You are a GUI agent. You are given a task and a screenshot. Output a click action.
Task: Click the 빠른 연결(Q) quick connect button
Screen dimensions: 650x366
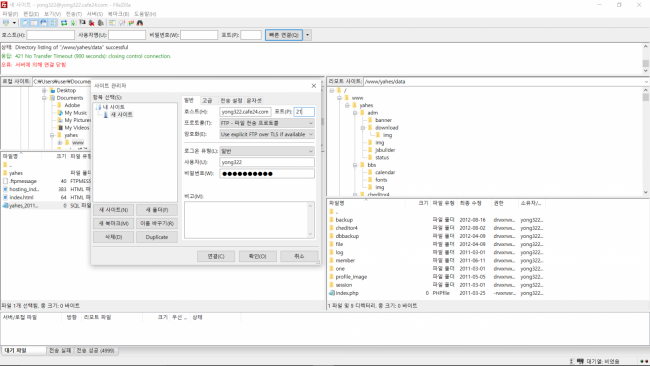[284, 35]
